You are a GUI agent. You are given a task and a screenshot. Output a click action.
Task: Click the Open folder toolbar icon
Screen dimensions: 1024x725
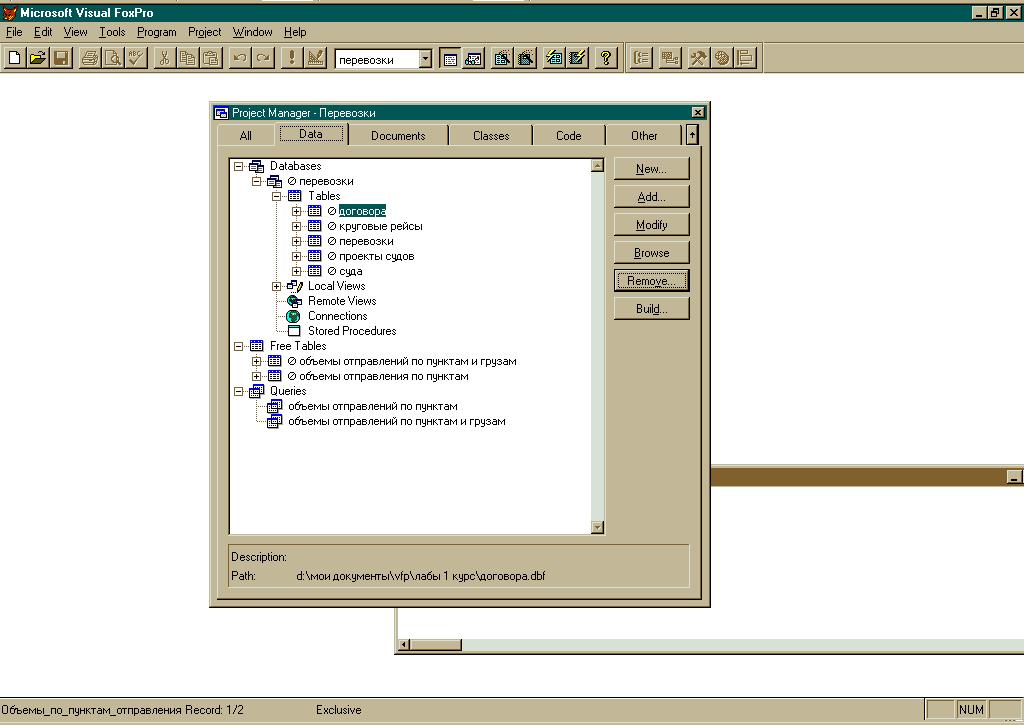[38, 58]
